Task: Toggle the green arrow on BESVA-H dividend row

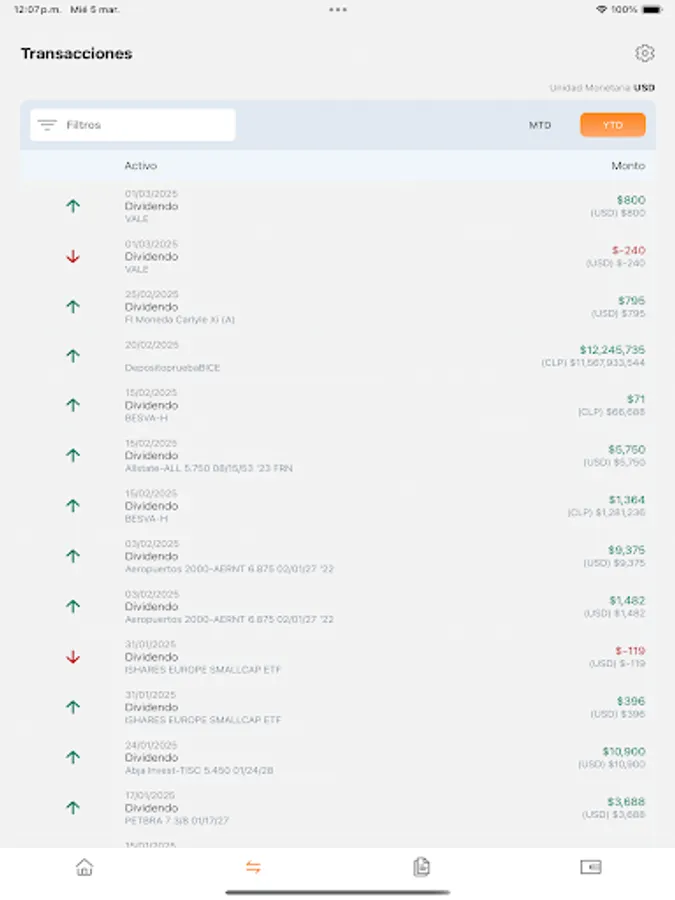Action: point(71,406)
